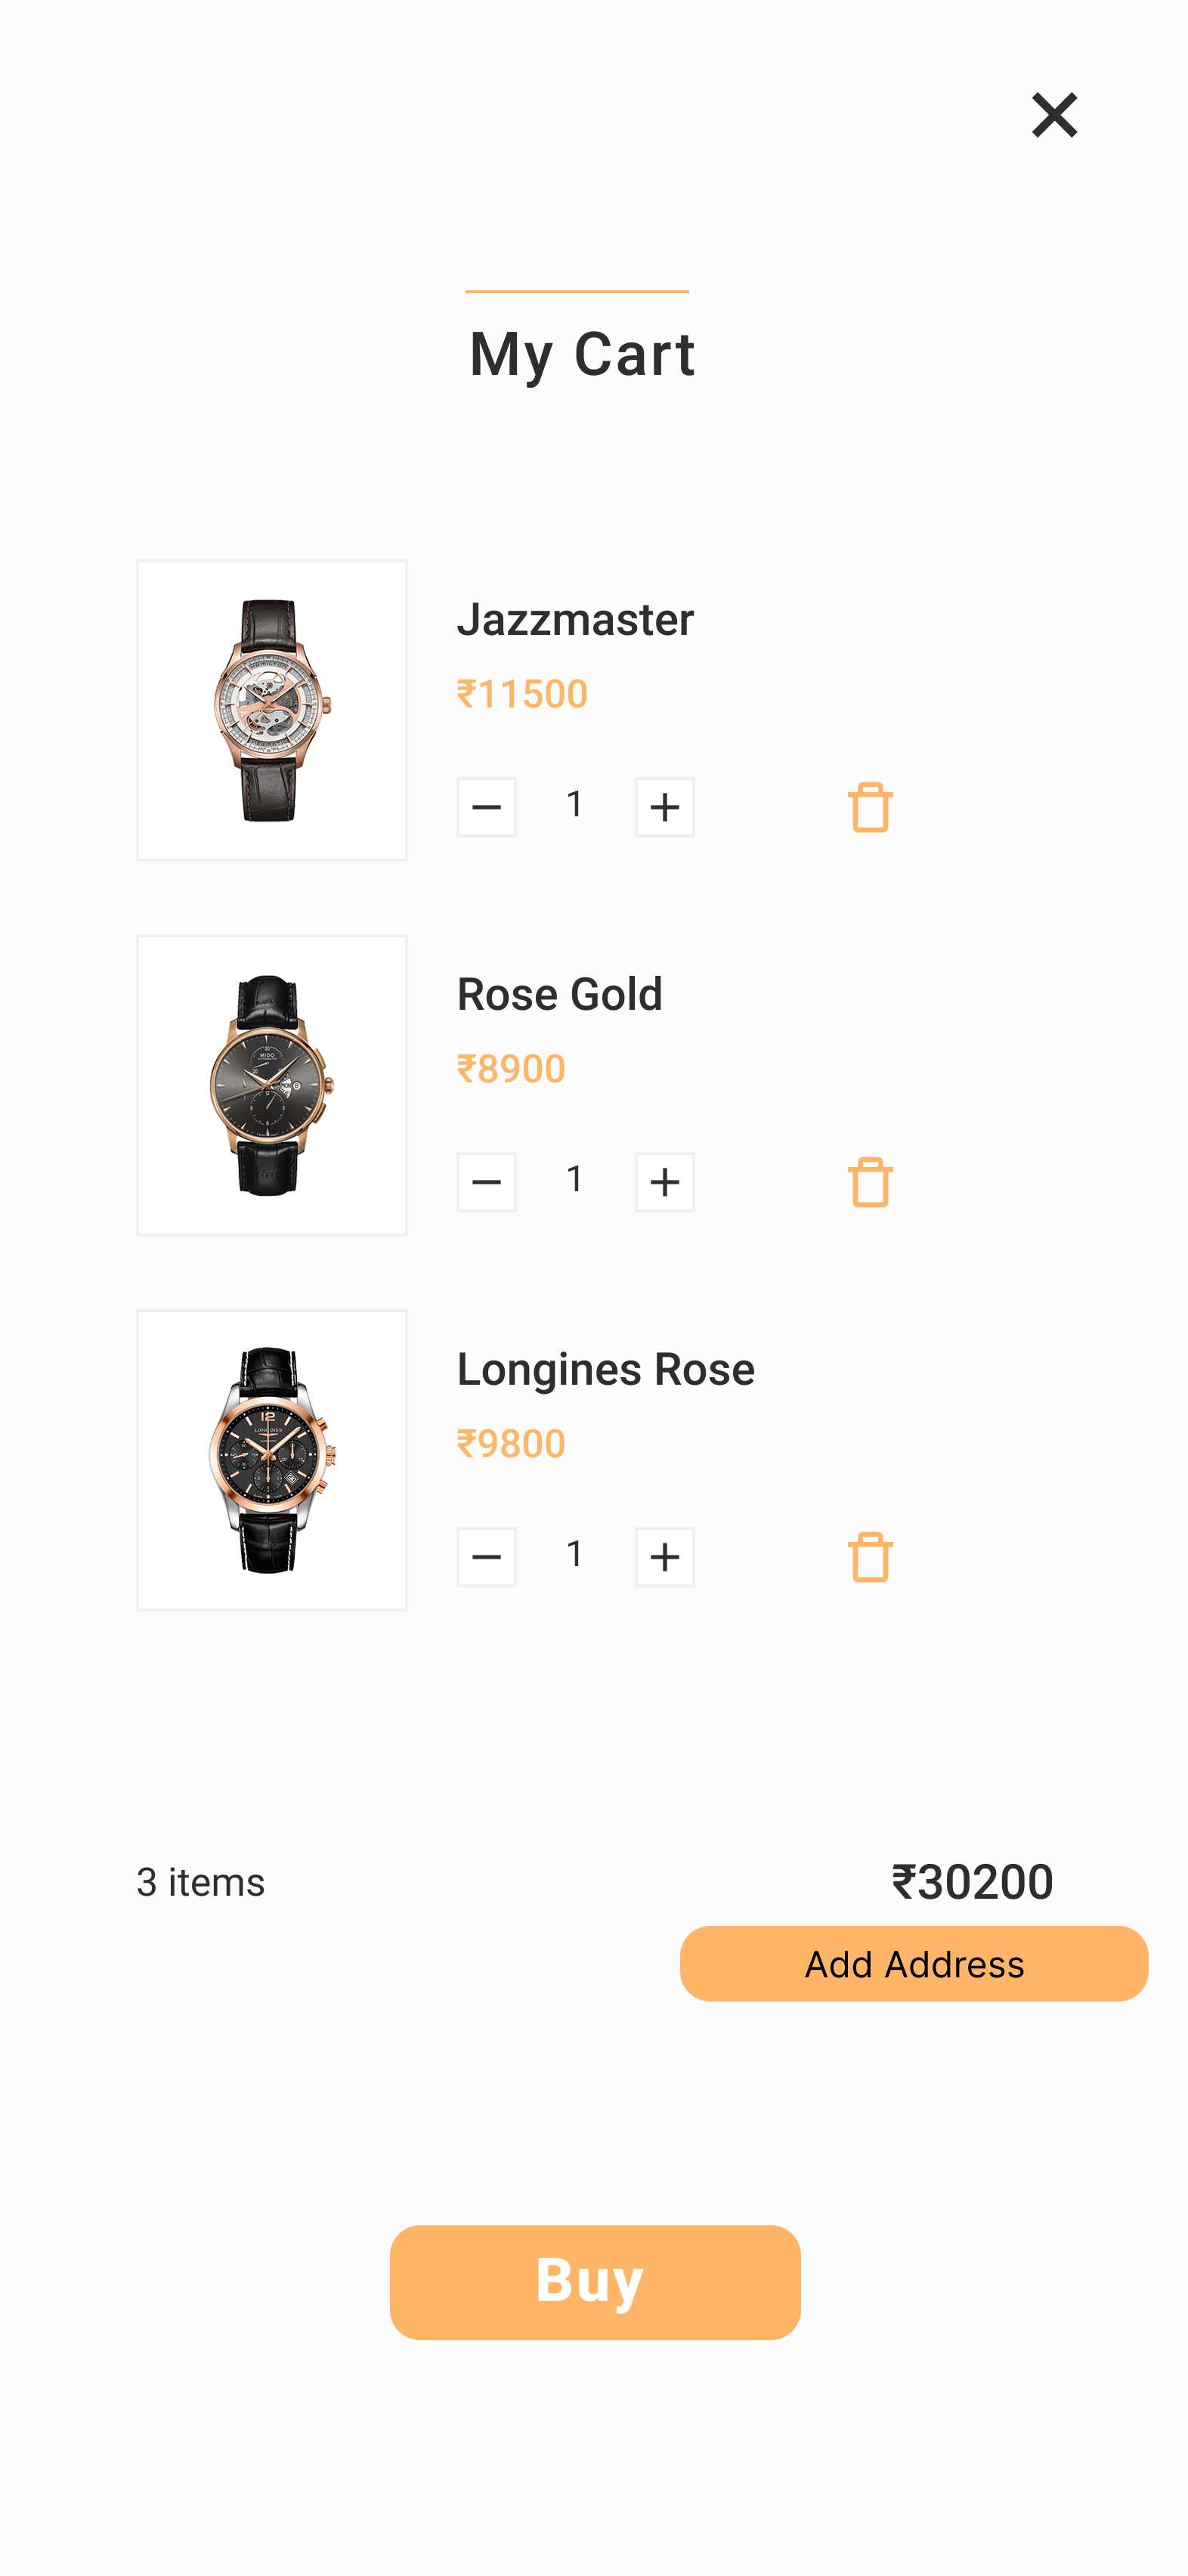This screenshot has width=1188, height=2576.
Task: Select the Jazzmaster product name
Action: [575, 619]
